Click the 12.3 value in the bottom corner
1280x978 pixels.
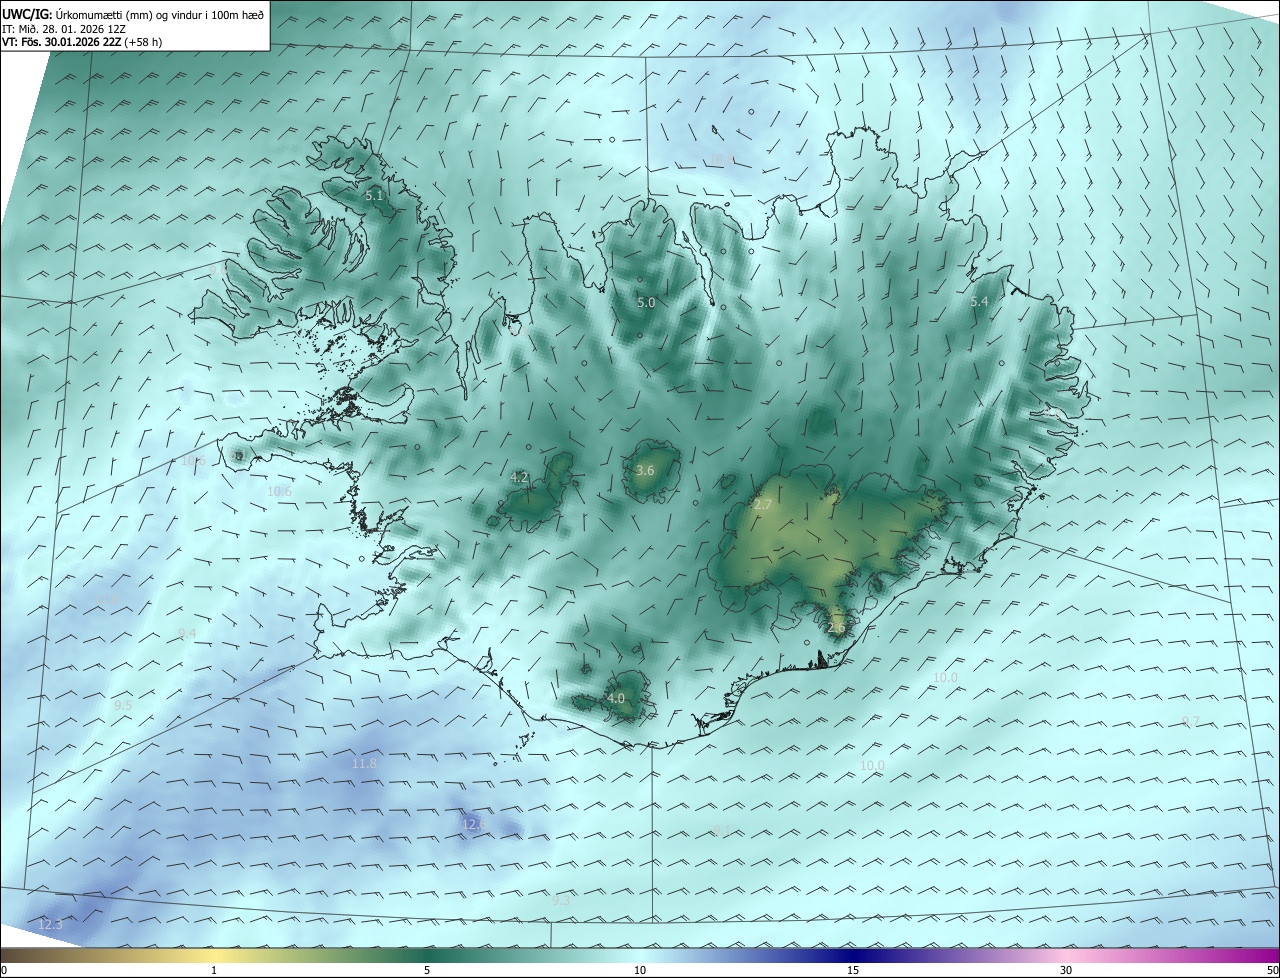[x=50, y=925]
